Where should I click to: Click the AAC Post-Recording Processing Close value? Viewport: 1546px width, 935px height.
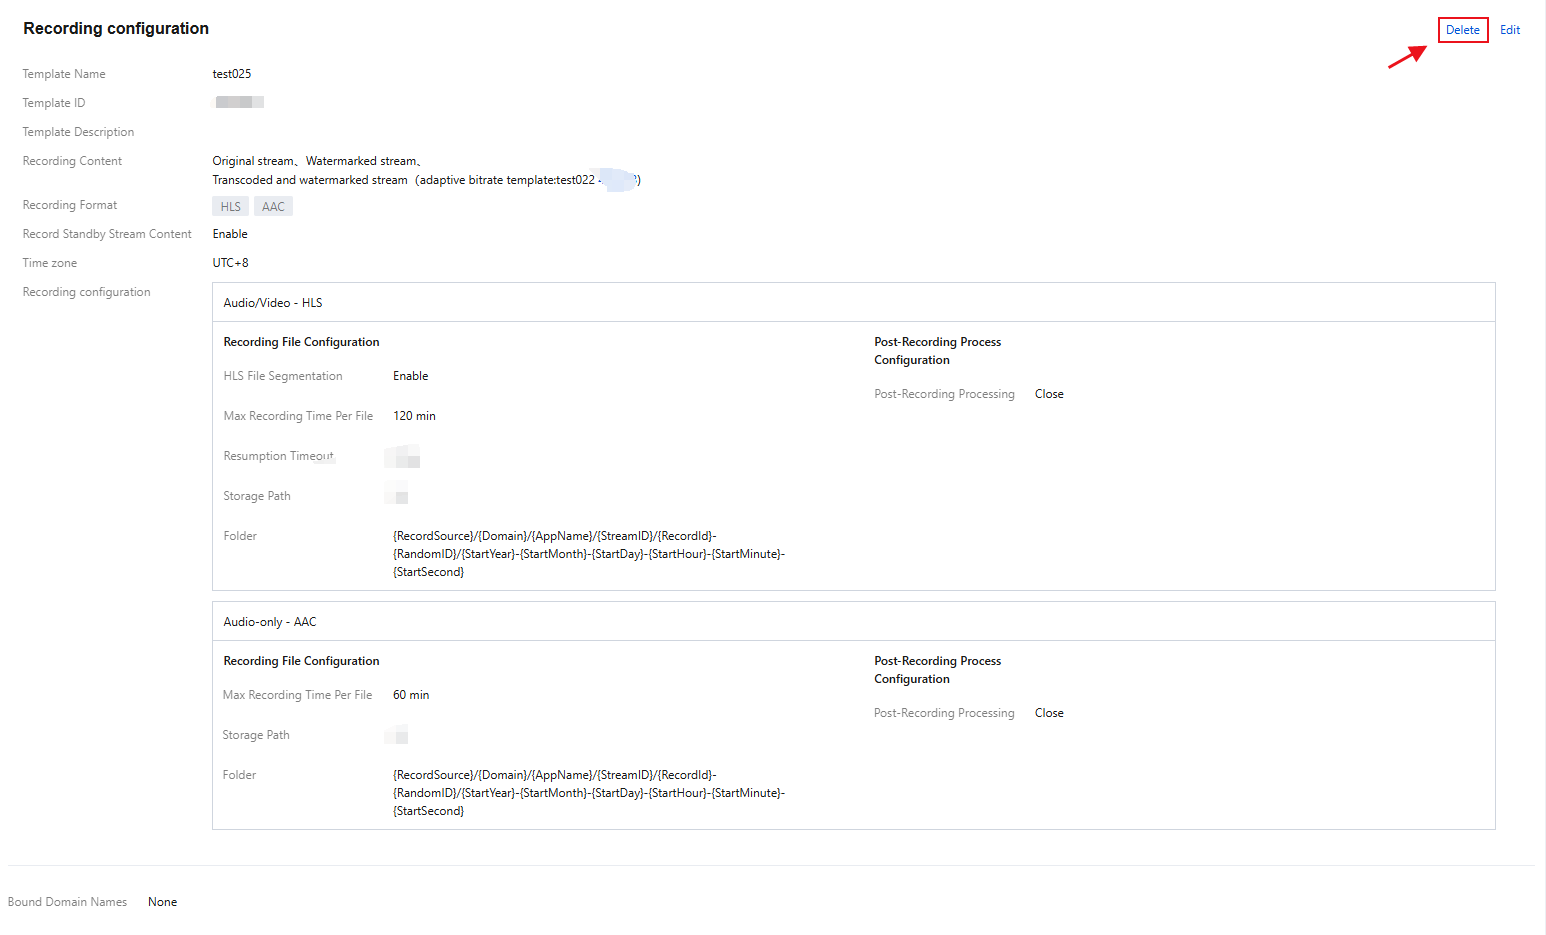pyautogui.click(x=1049, y=713)
